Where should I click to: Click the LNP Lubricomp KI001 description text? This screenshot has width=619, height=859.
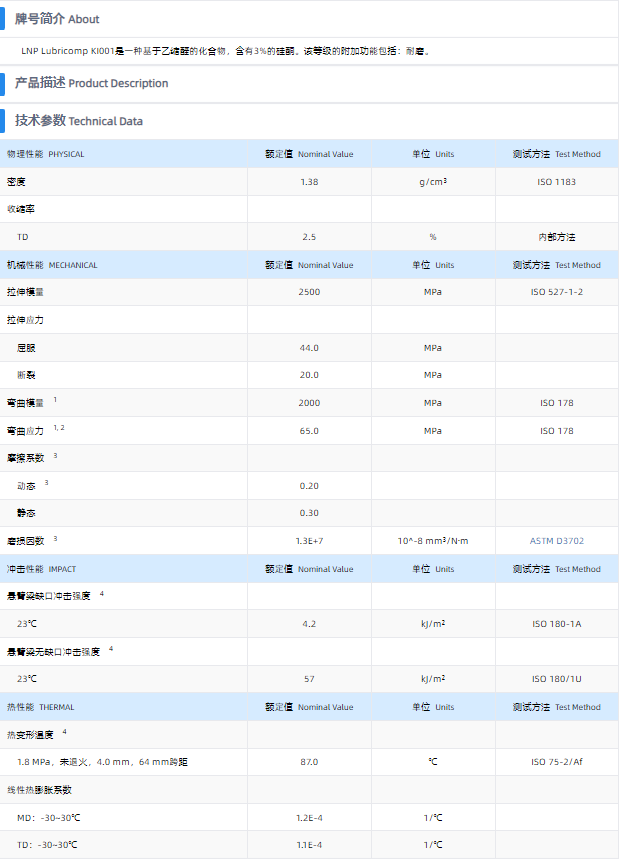click(x=225, y=51)
